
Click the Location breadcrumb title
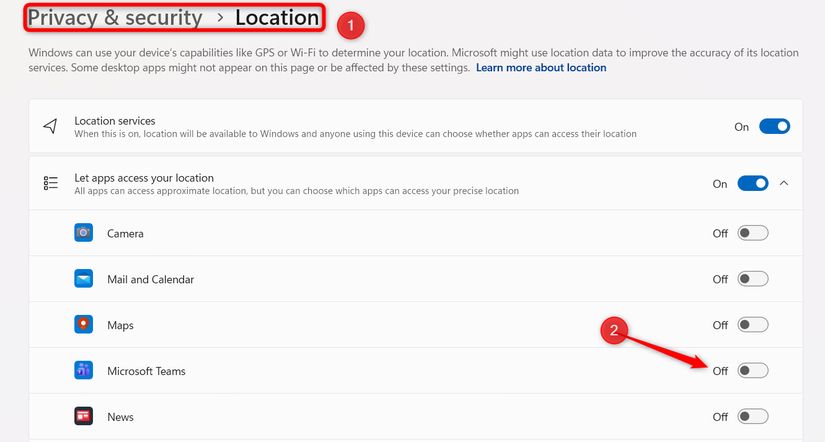tap(276, 18)
